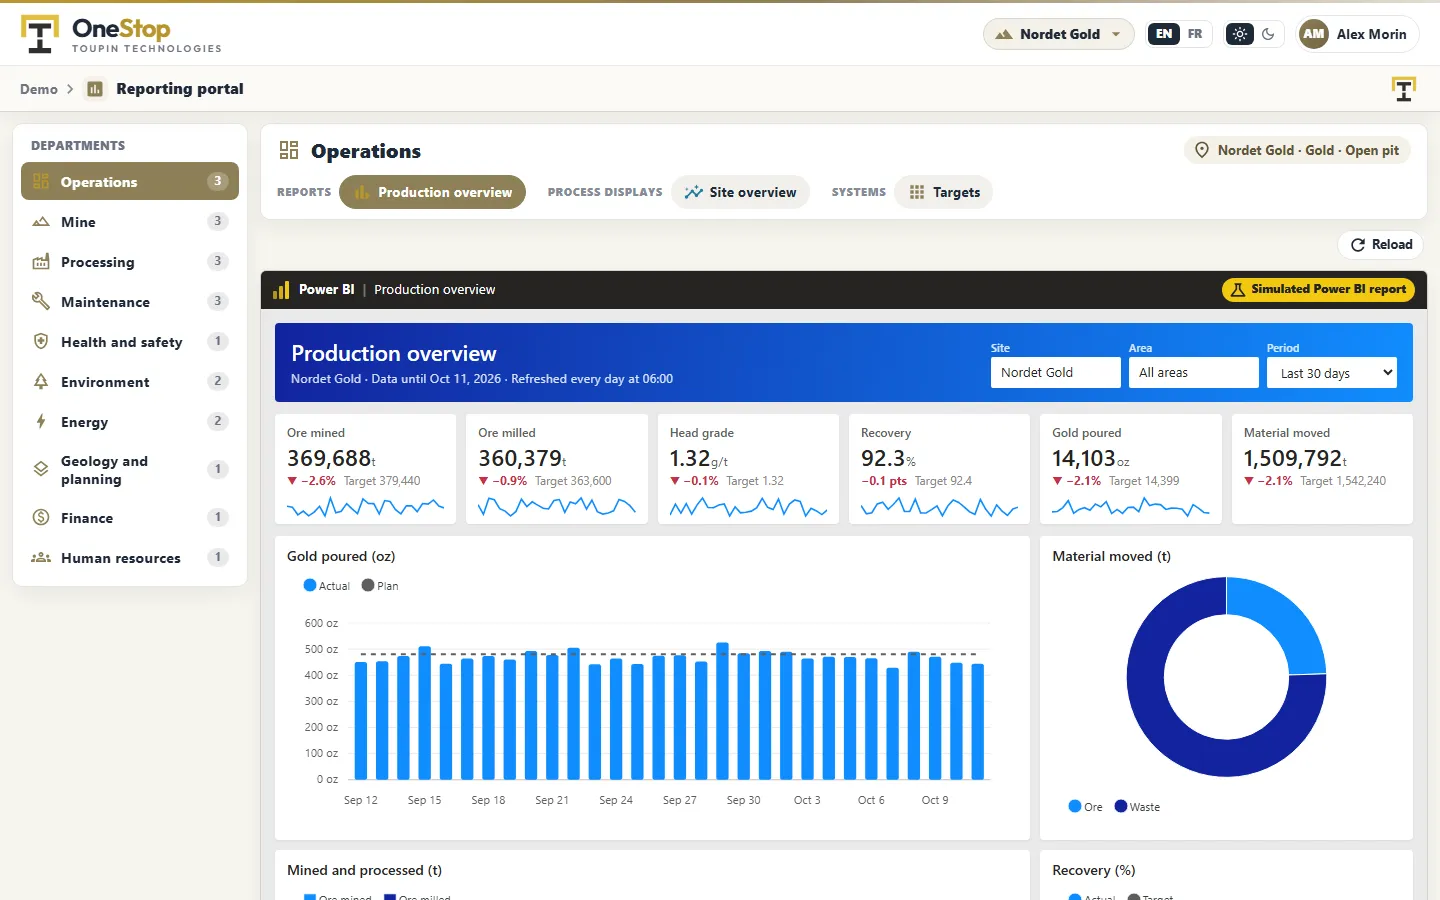Click the Processing factory icon

[x=41, y=262]
